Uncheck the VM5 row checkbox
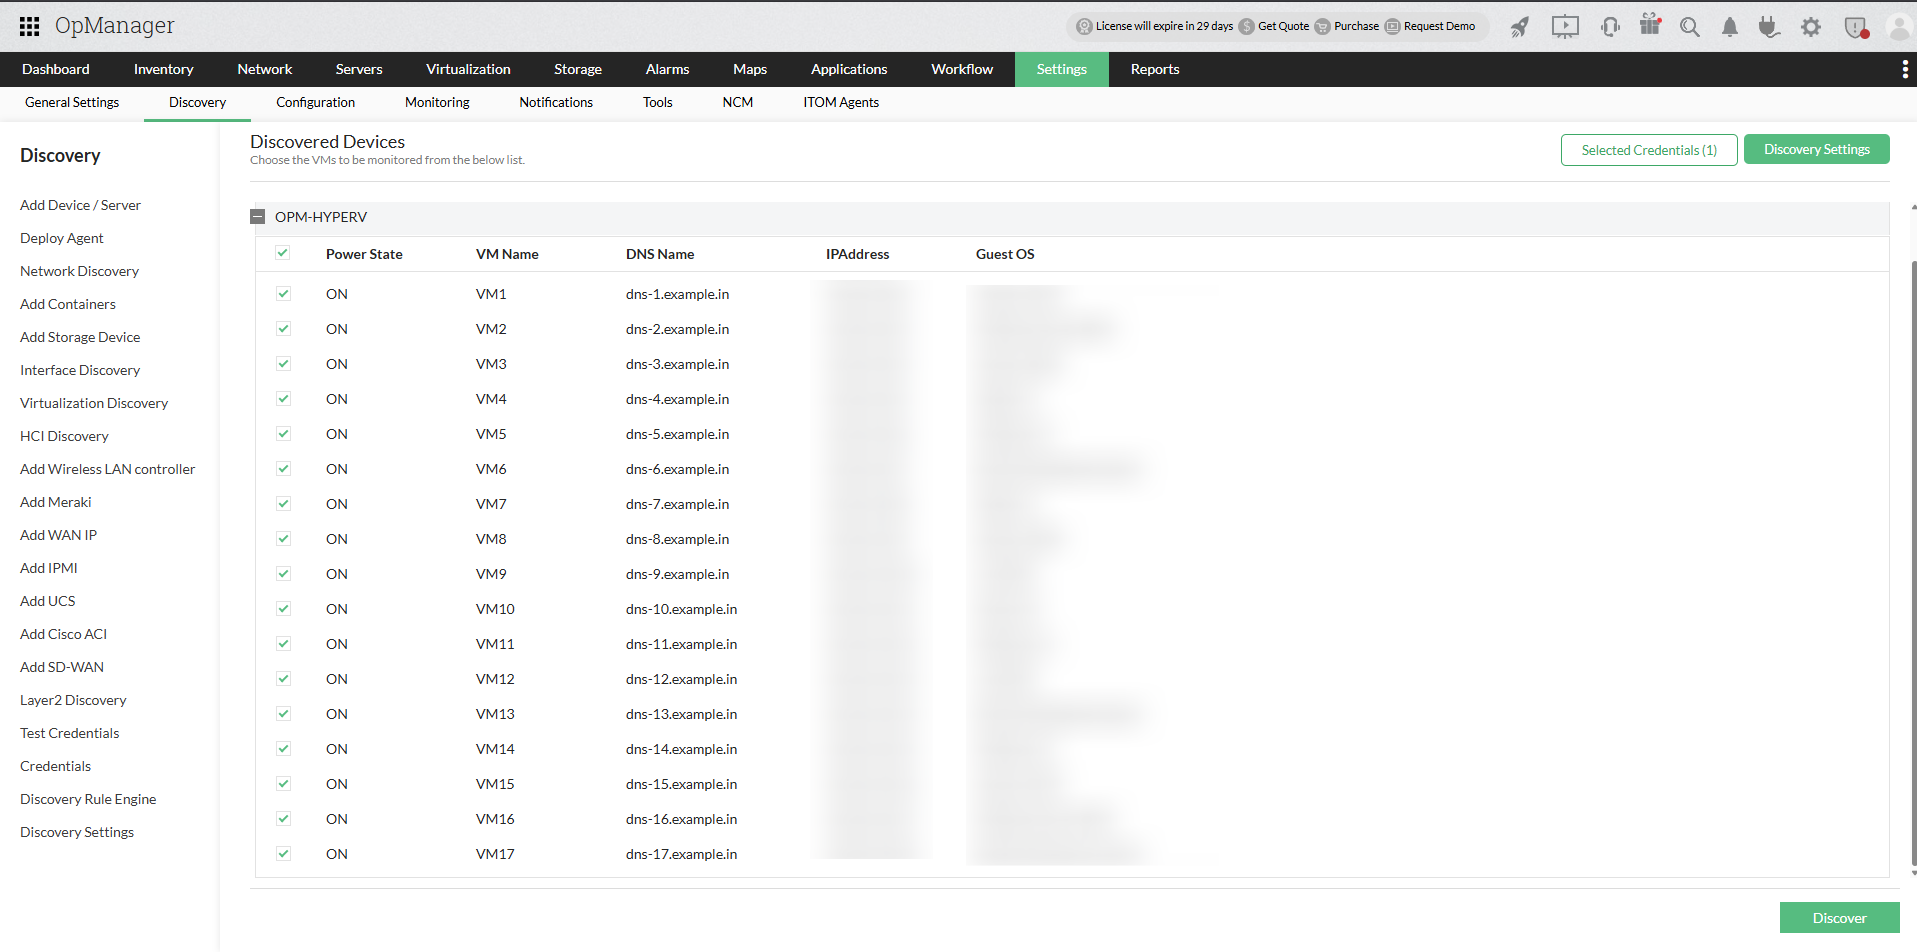The height and width of the screenshot is (952, 1917). (283, 434)
